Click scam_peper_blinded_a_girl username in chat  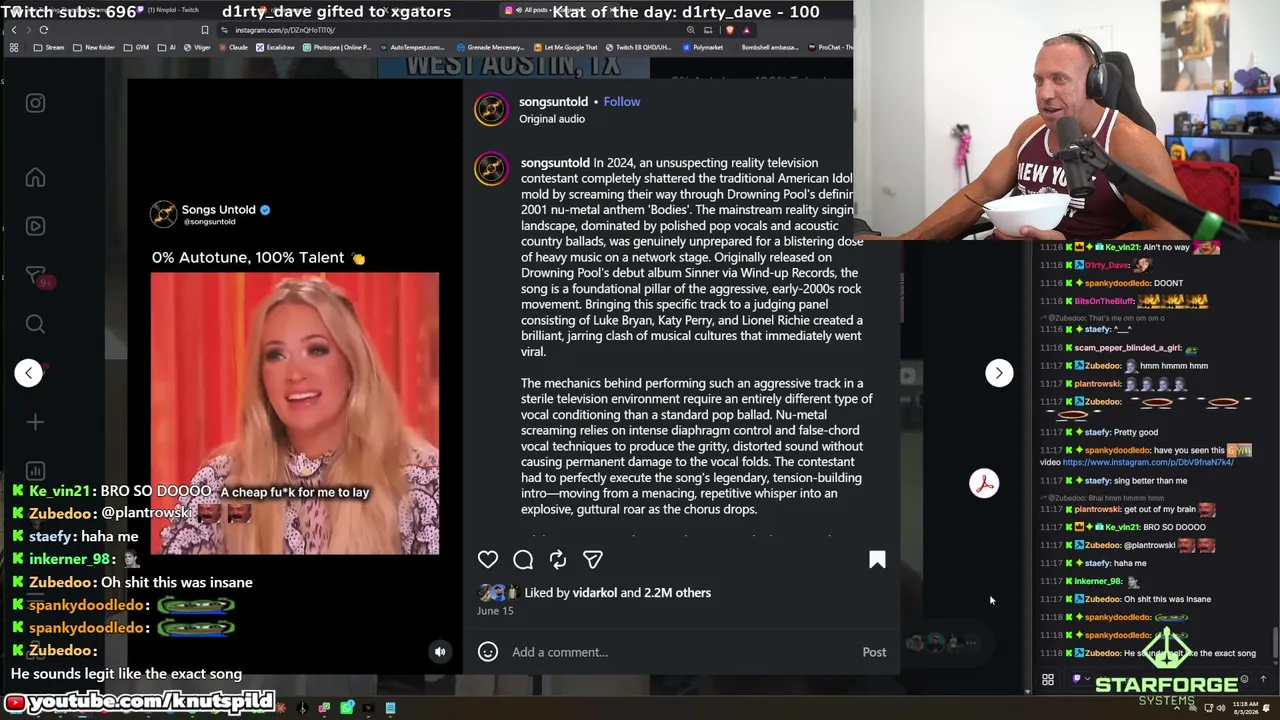[x=1127, y=348]
